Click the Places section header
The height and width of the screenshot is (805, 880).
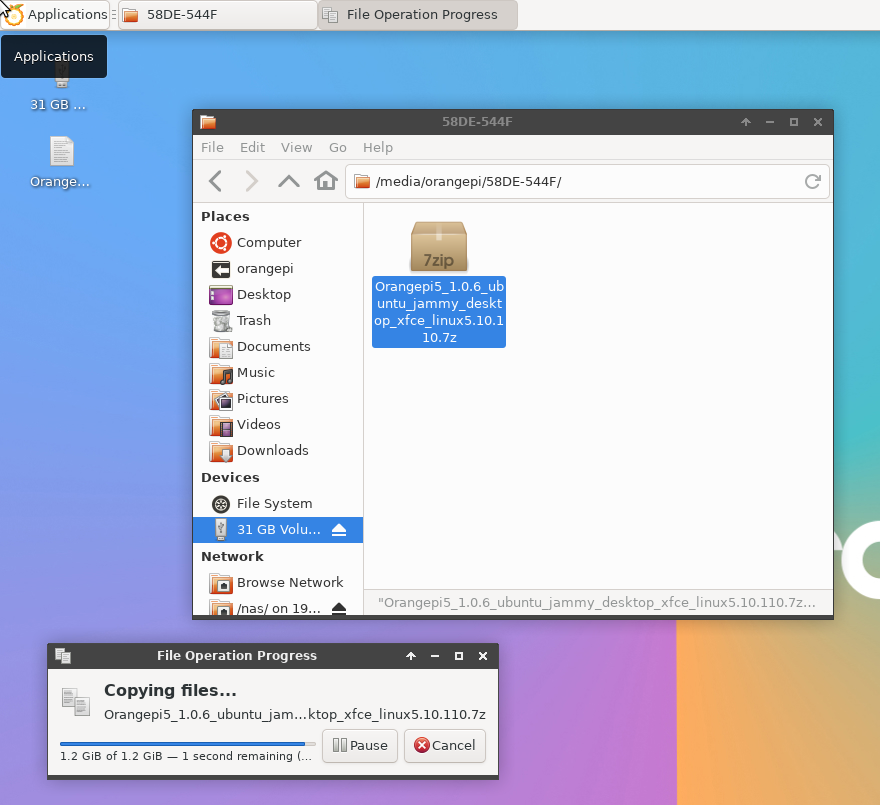point(225,217)
